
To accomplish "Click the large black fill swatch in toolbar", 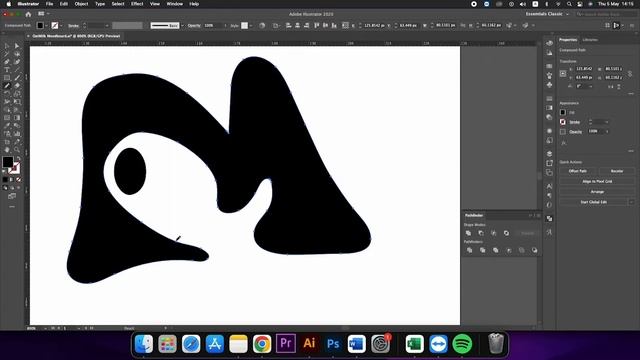I will (8, 162).
